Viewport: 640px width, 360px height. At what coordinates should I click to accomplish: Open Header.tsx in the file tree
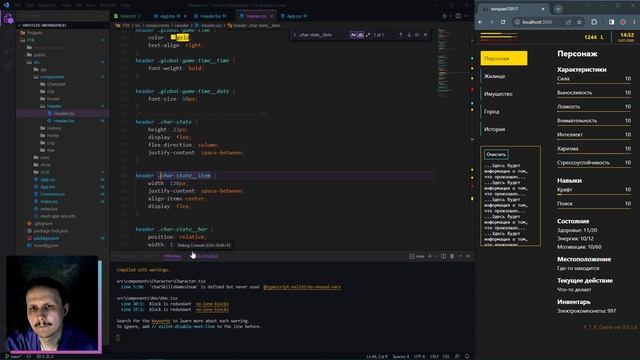64,121
